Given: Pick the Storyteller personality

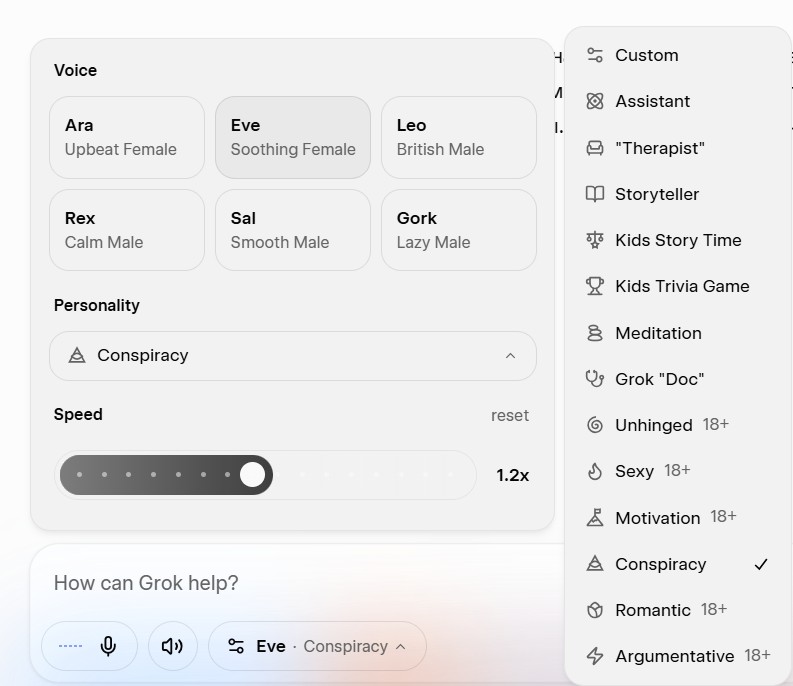Looking at the screenshot, I should [x=678, y=194].
